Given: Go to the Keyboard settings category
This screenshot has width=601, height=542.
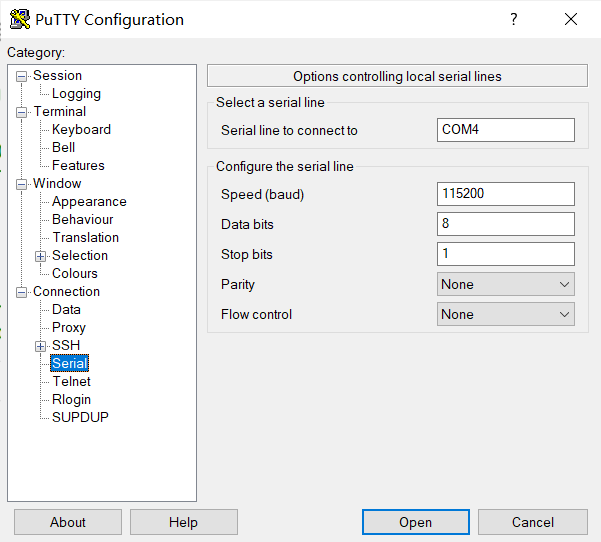Looking at the screenshot, I should point(81,130).
